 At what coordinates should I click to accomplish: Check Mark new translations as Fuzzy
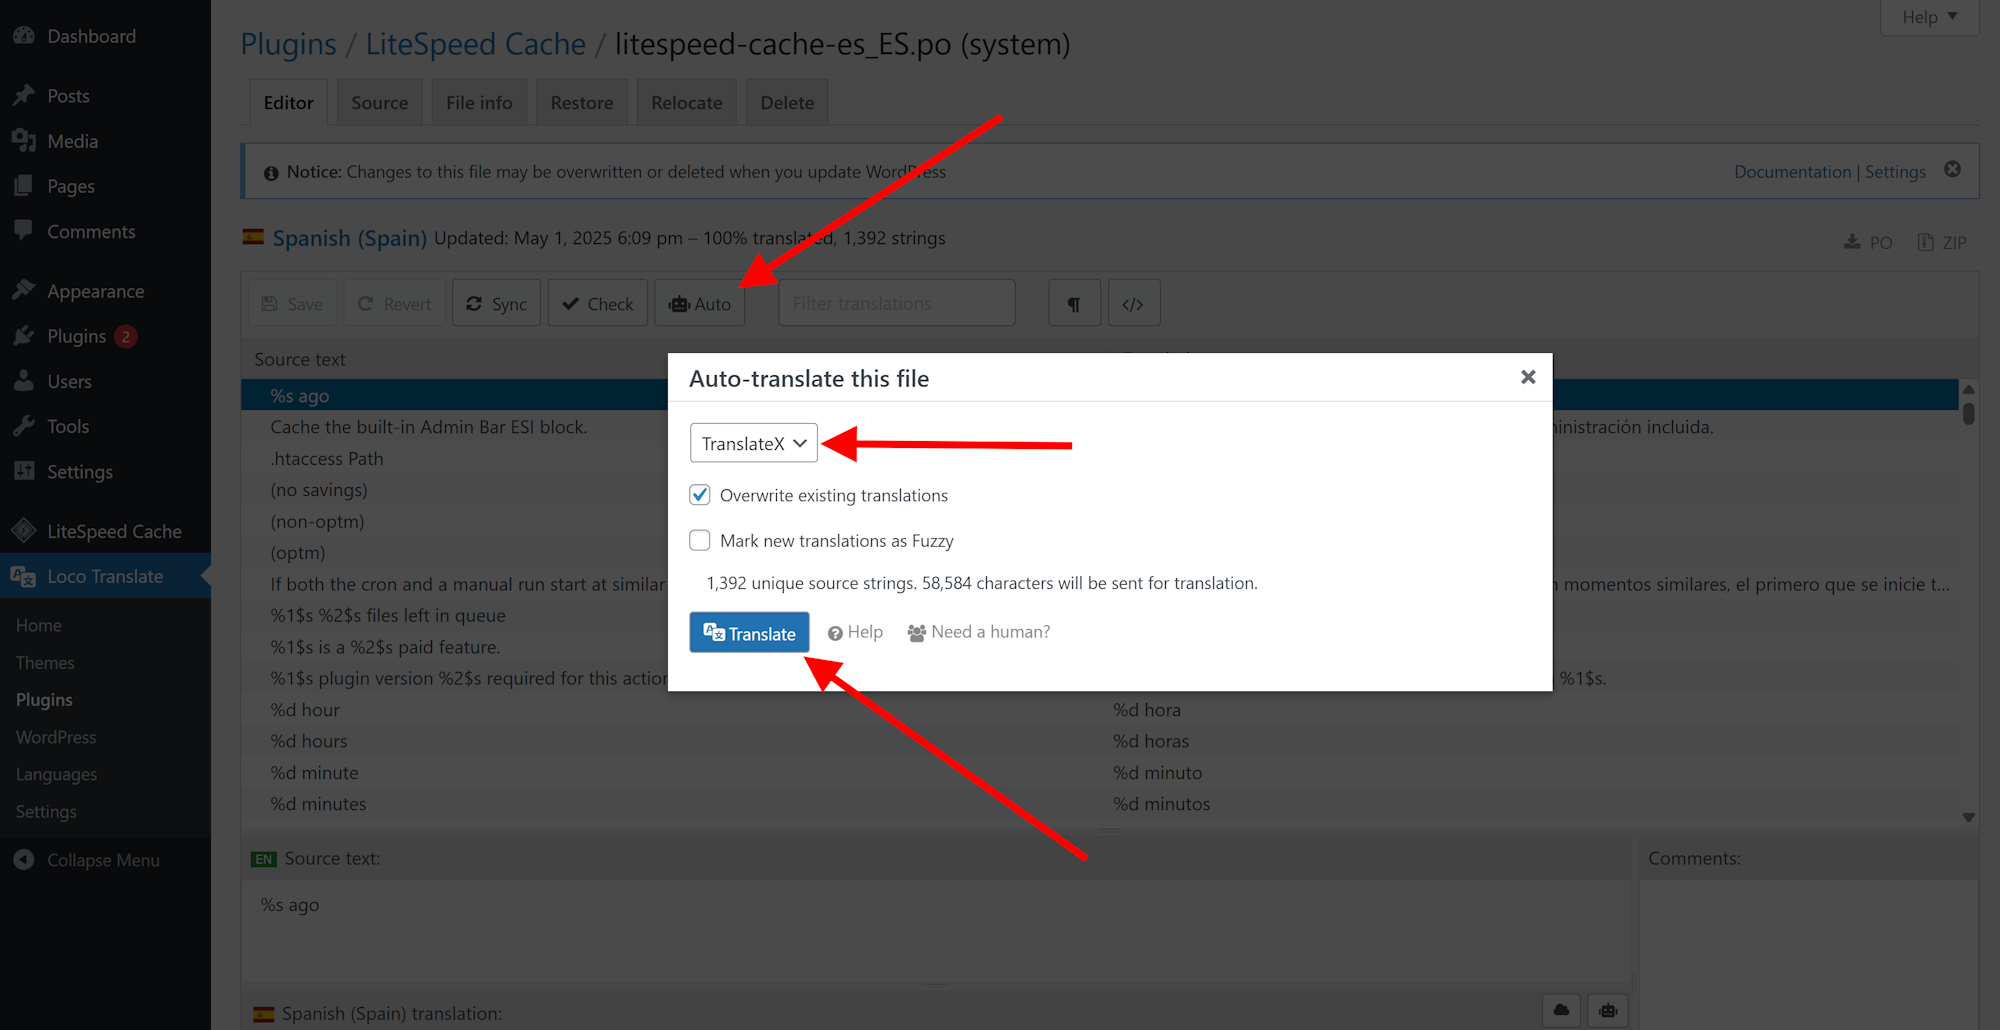pyautogui.click(x=700, y=541)
